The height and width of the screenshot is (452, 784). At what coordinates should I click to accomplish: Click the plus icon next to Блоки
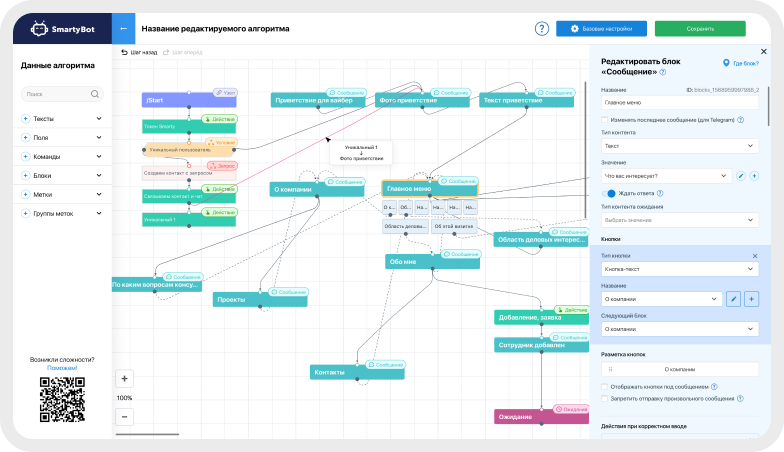tap(26, 176)
